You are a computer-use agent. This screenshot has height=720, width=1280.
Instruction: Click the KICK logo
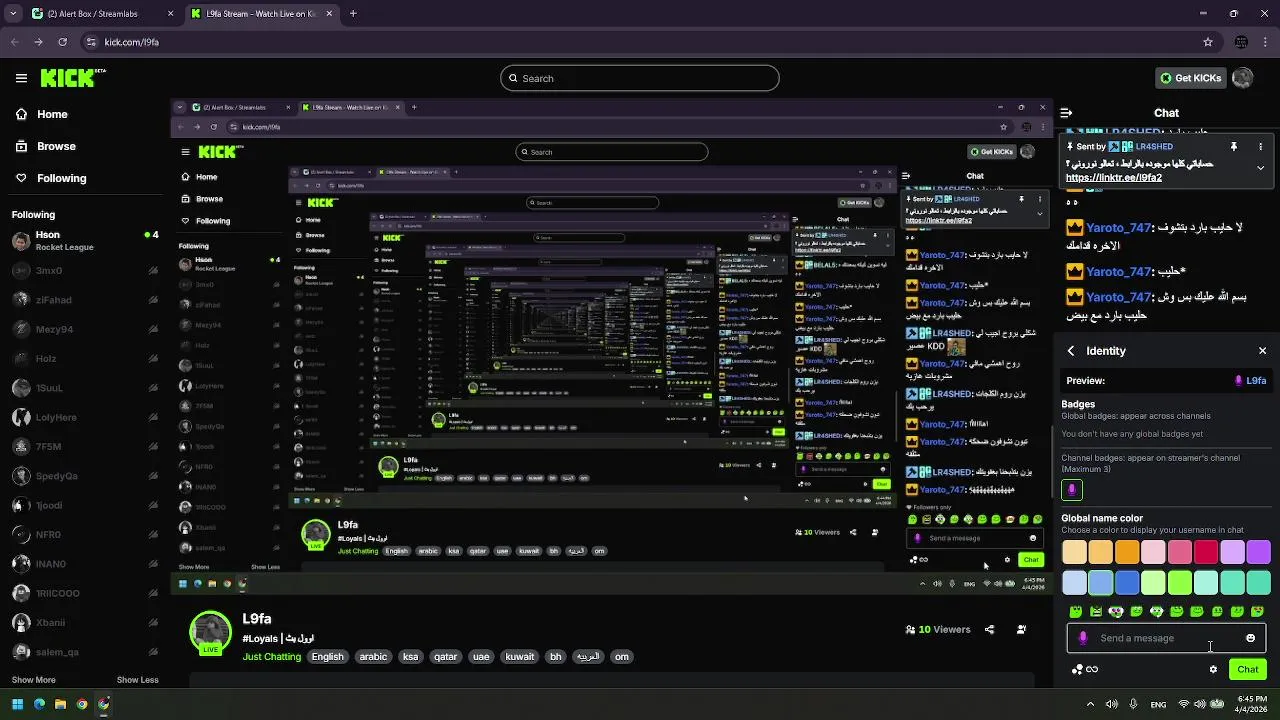[x=72, y=78]
